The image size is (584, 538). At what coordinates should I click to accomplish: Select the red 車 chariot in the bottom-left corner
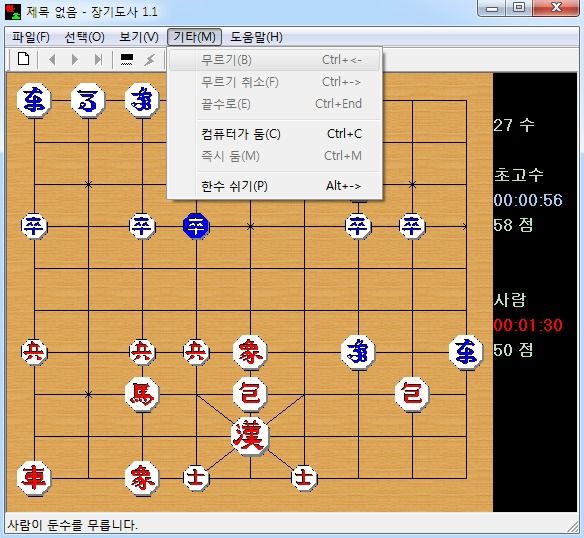point(34,478)
